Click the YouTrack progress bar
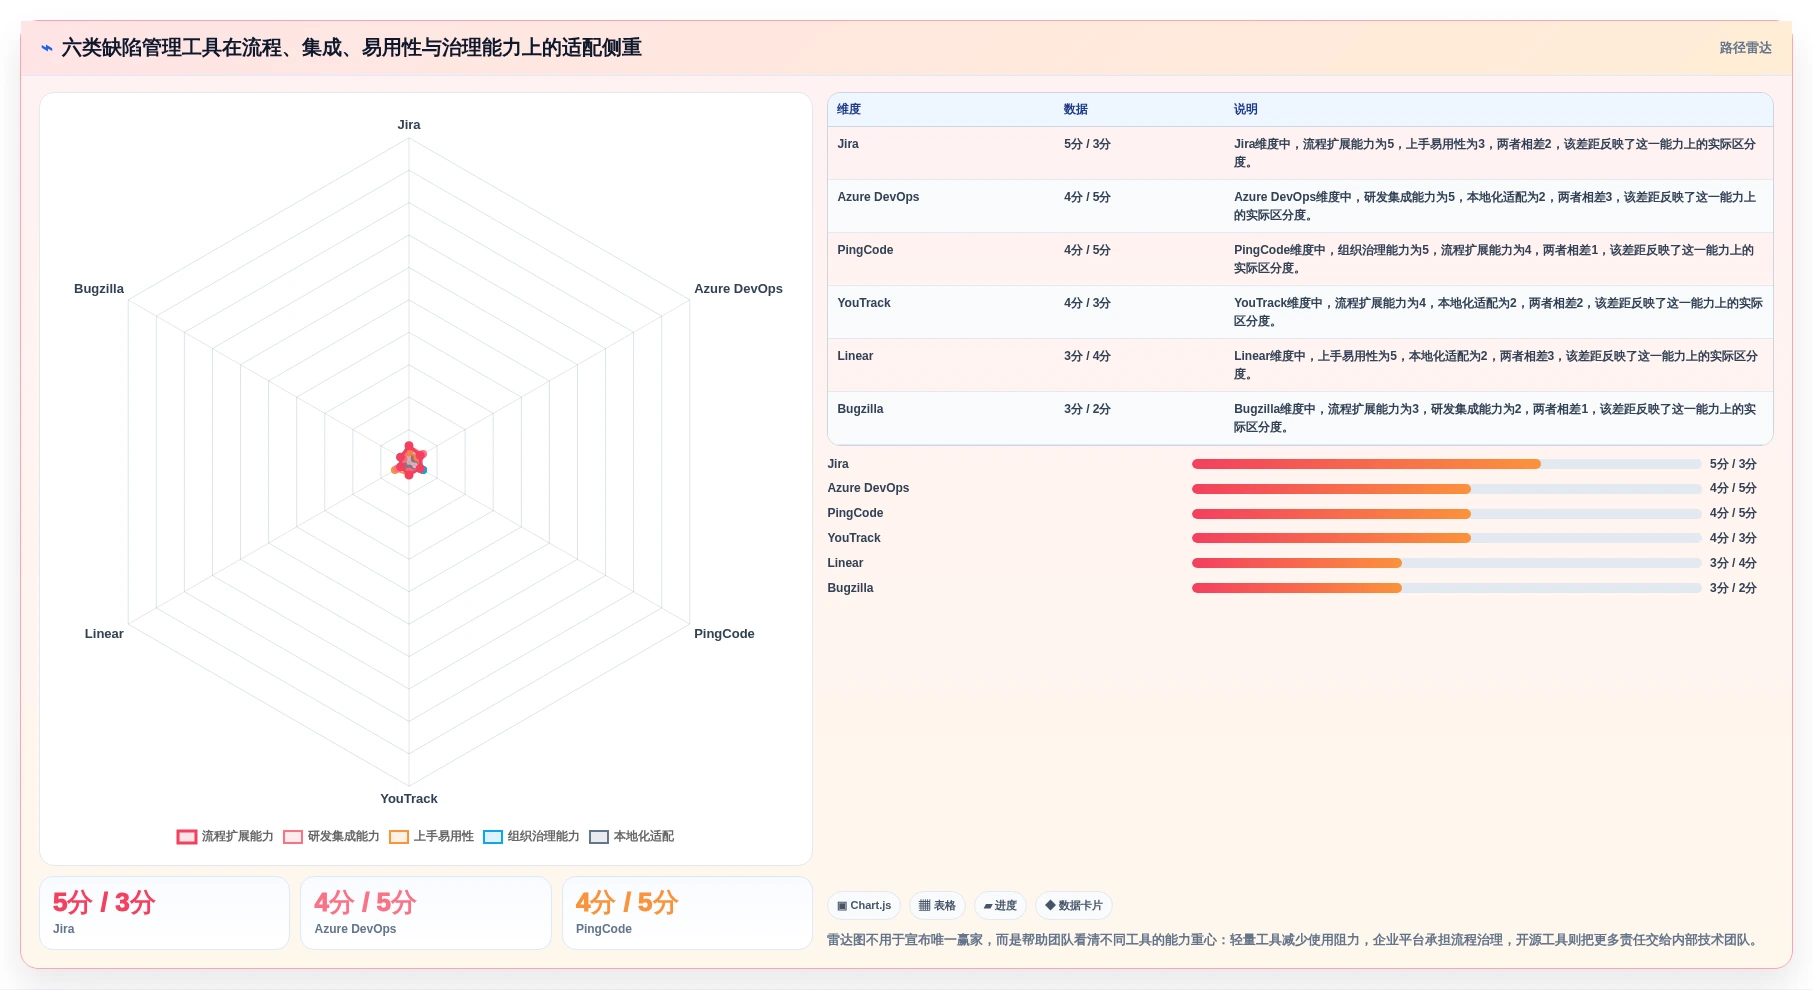 [x=1446, y=538]
